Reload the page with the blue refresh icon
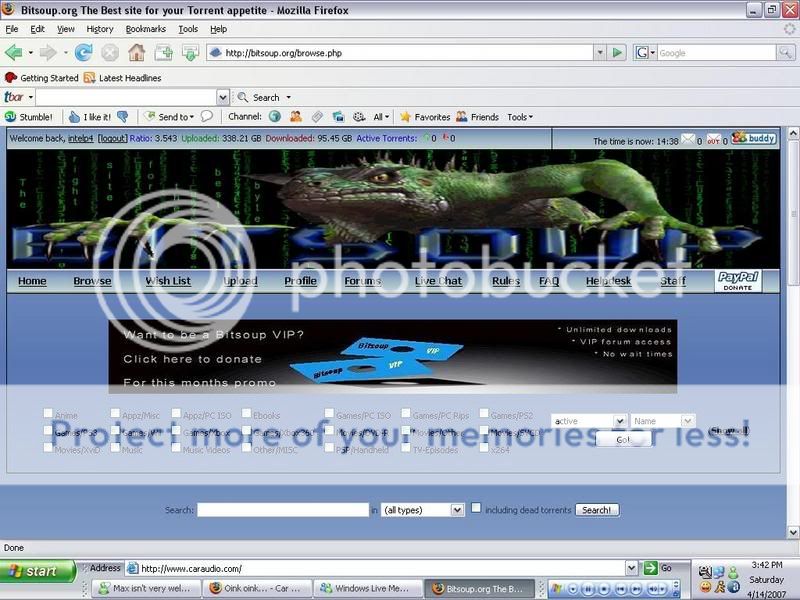The width and height of the screenshot is (800, 600). (x=83, y=53)
